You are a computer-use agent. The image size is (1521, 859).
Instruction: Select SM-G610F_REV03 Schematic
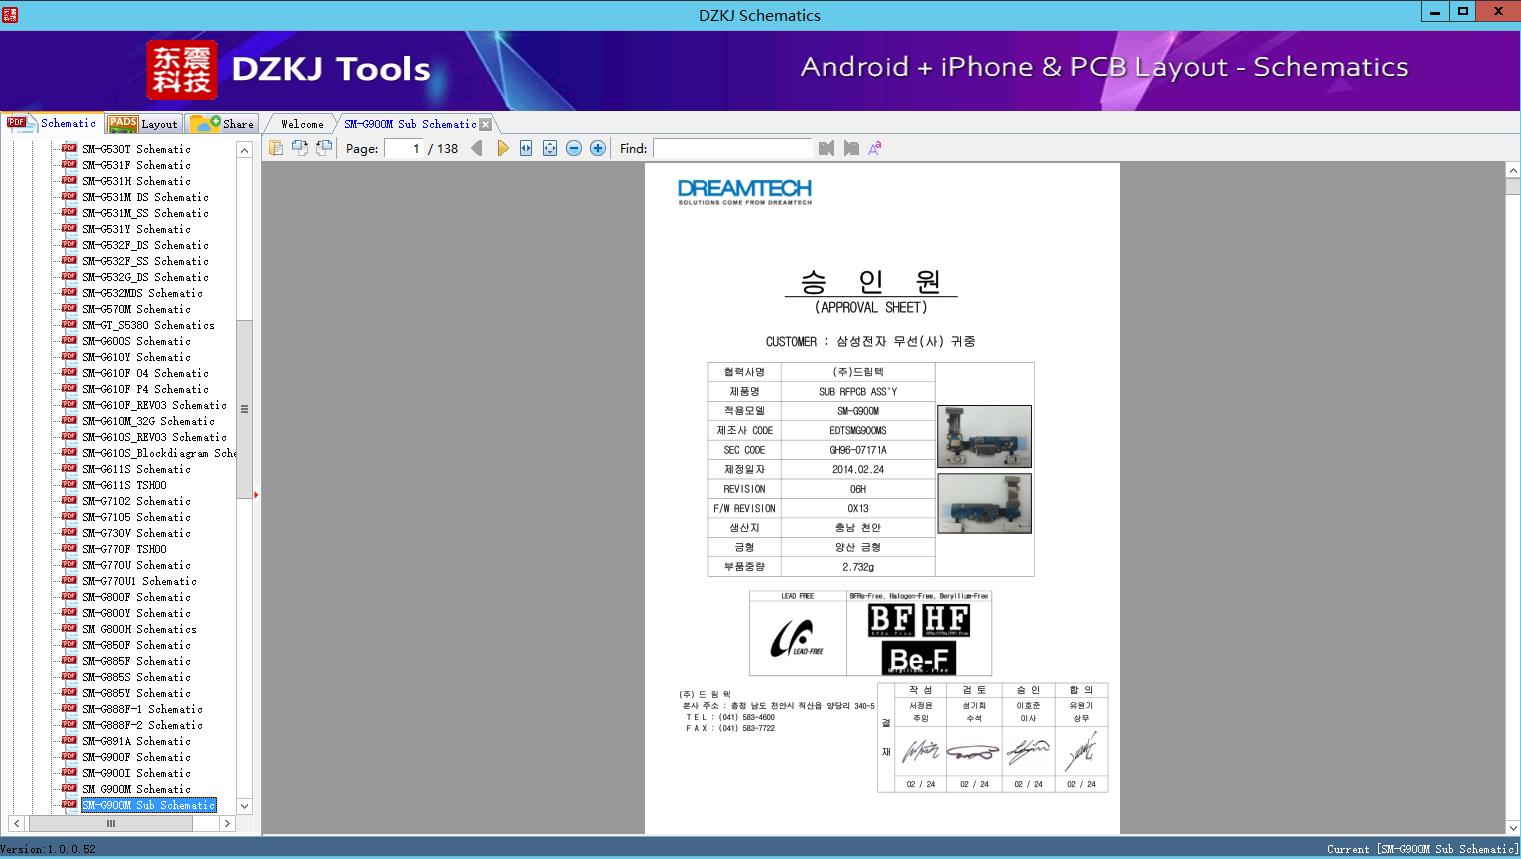(x=154, y=405)
